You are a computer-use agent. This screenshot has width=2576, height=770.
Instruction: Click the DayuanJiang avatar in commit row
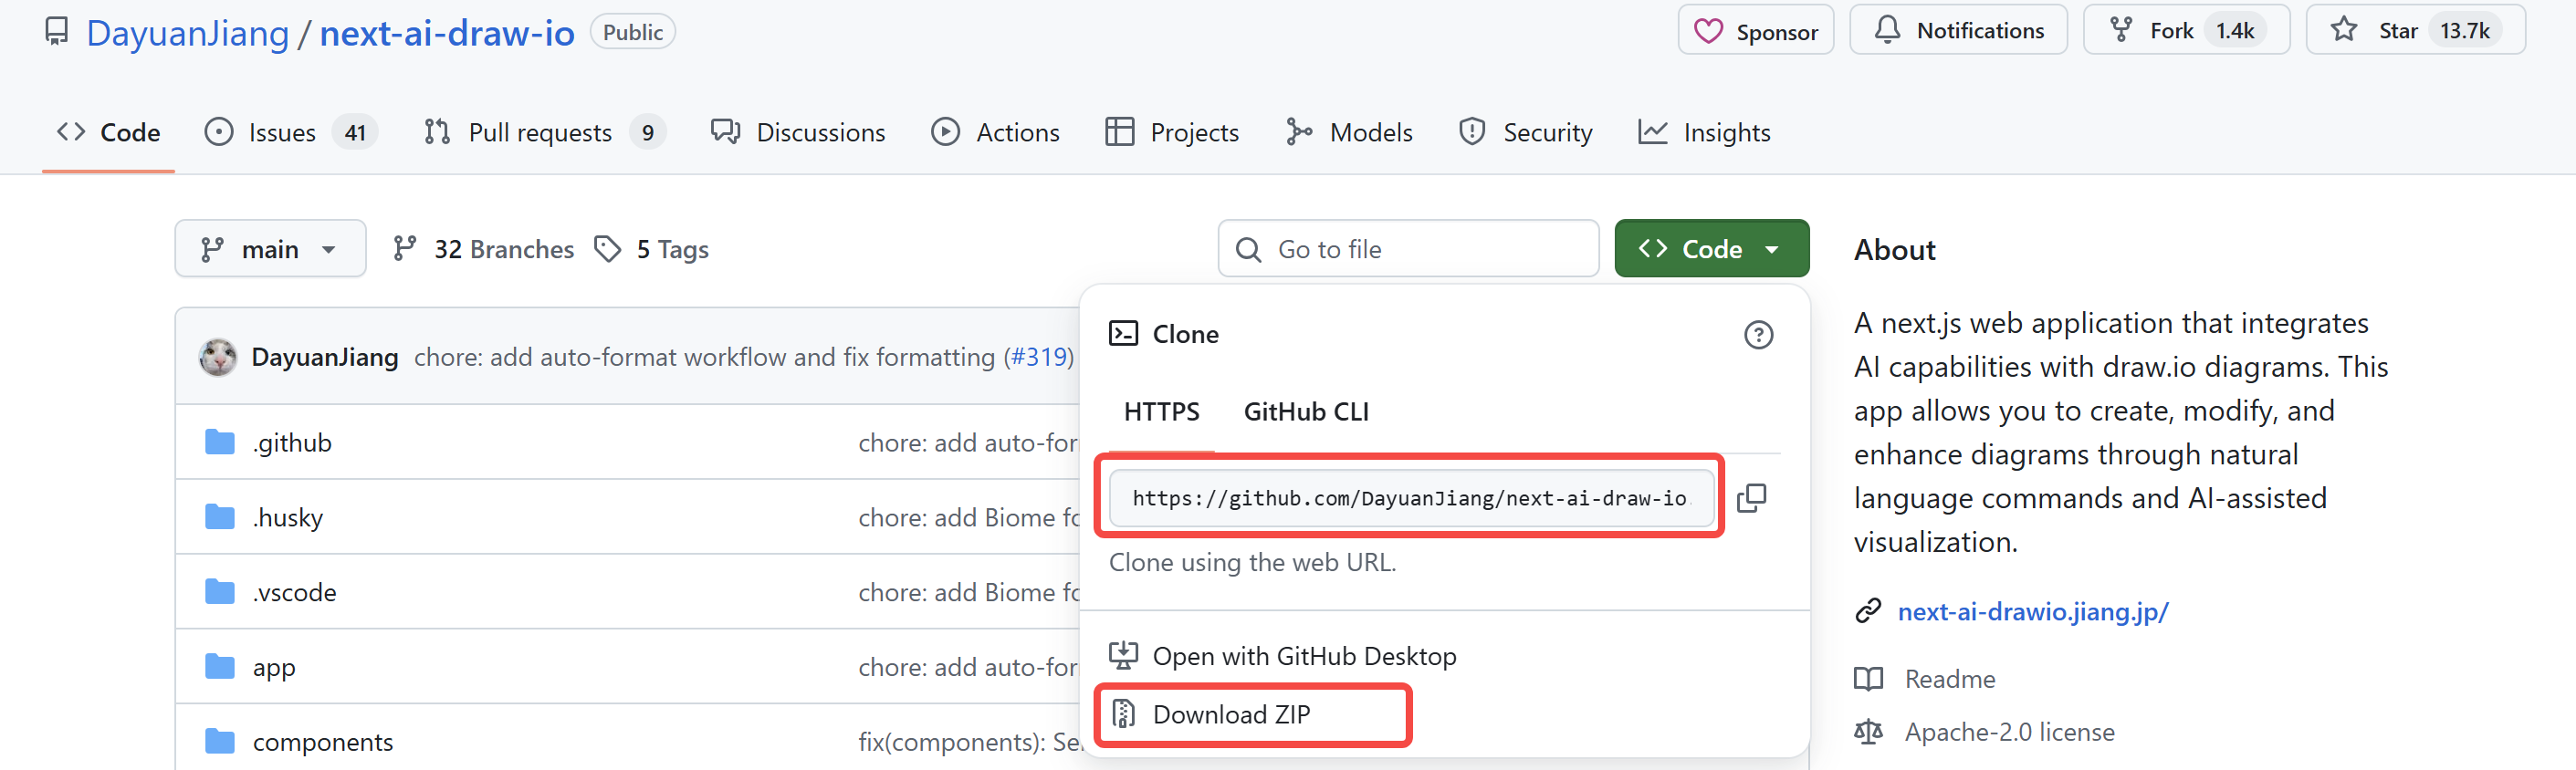218,357
